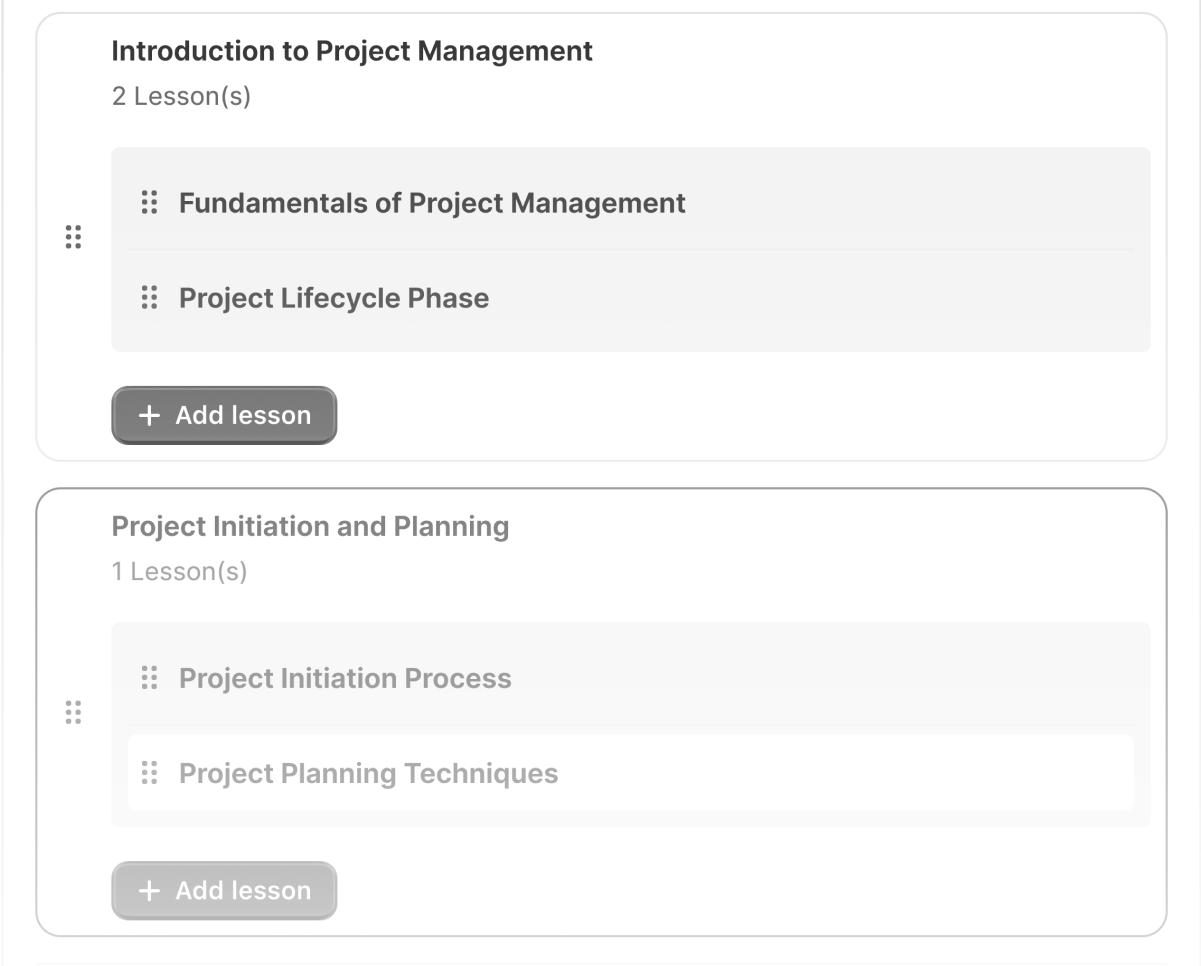Grab the Introduction to Project Management section drag handle
This screenshot has height=966, width=1201.
pyautogui.click(x=73, y=238)
